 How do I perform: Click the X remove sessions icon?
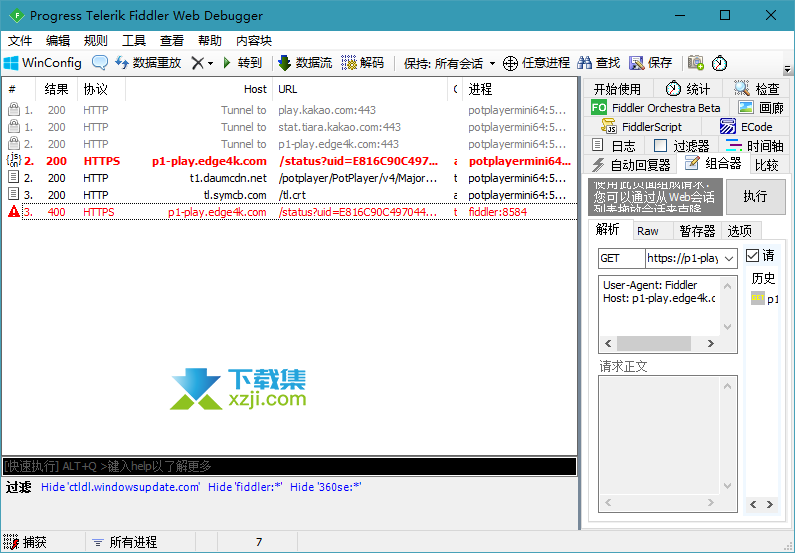(198, 63)
